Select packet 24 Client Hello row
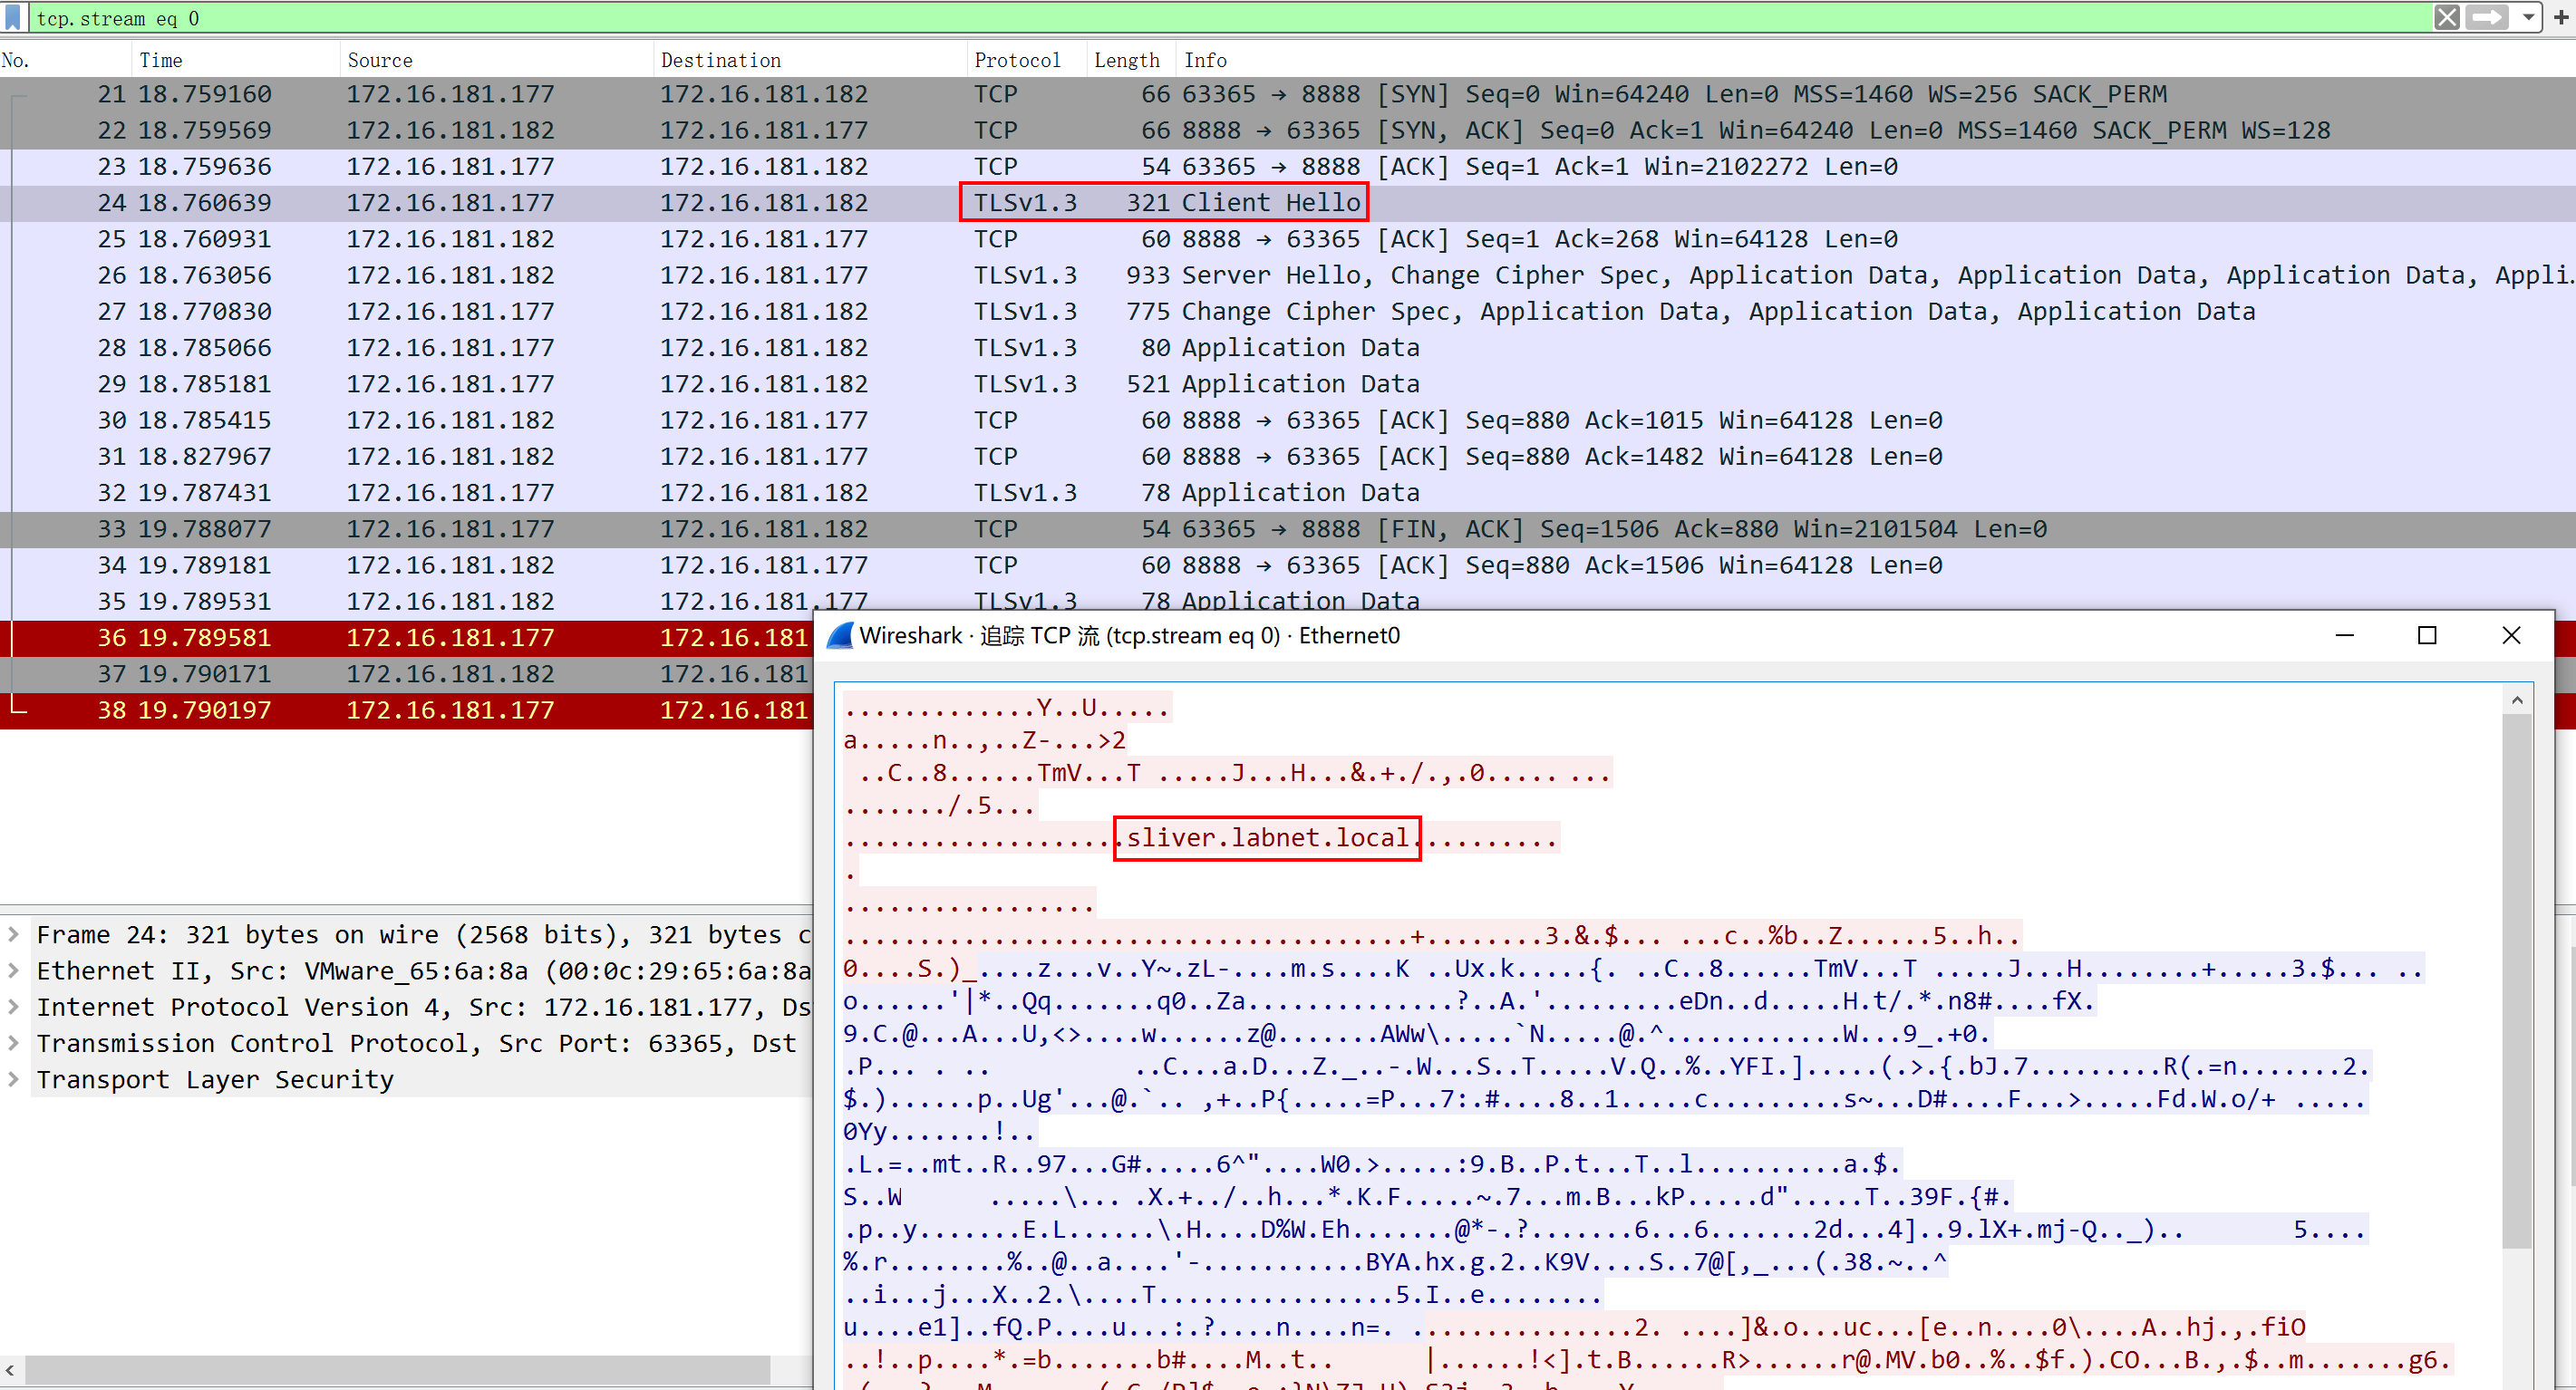The width and height of the screenshot is (2576, 1390). click(x=1288, y=202)
